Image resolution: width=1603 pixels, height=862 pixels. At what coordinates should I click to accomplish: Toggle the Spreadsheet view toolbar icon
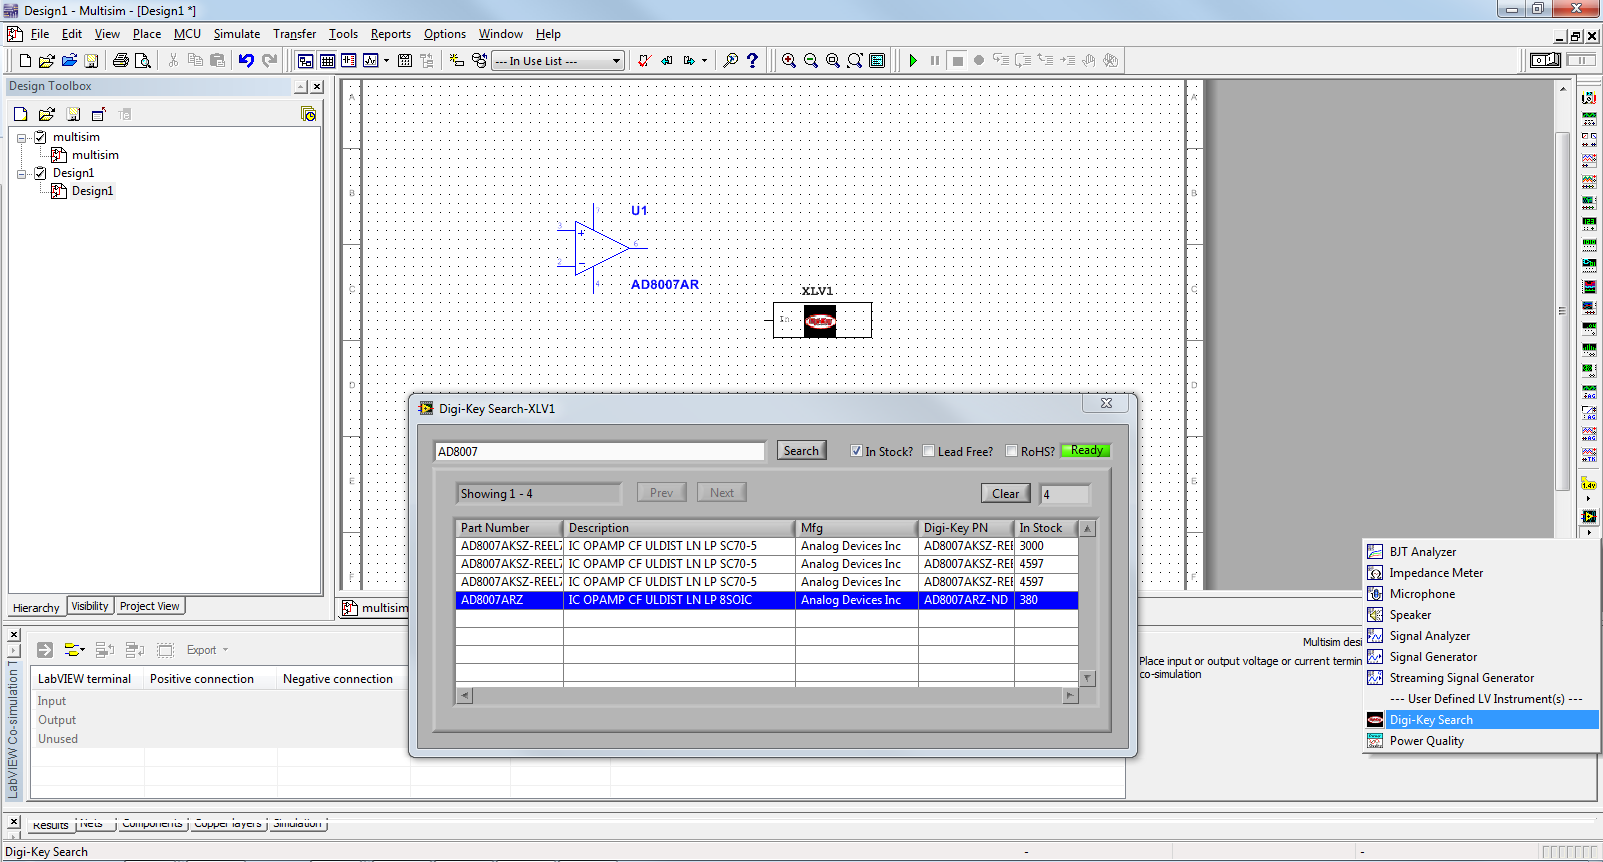(x=327, y=61)
